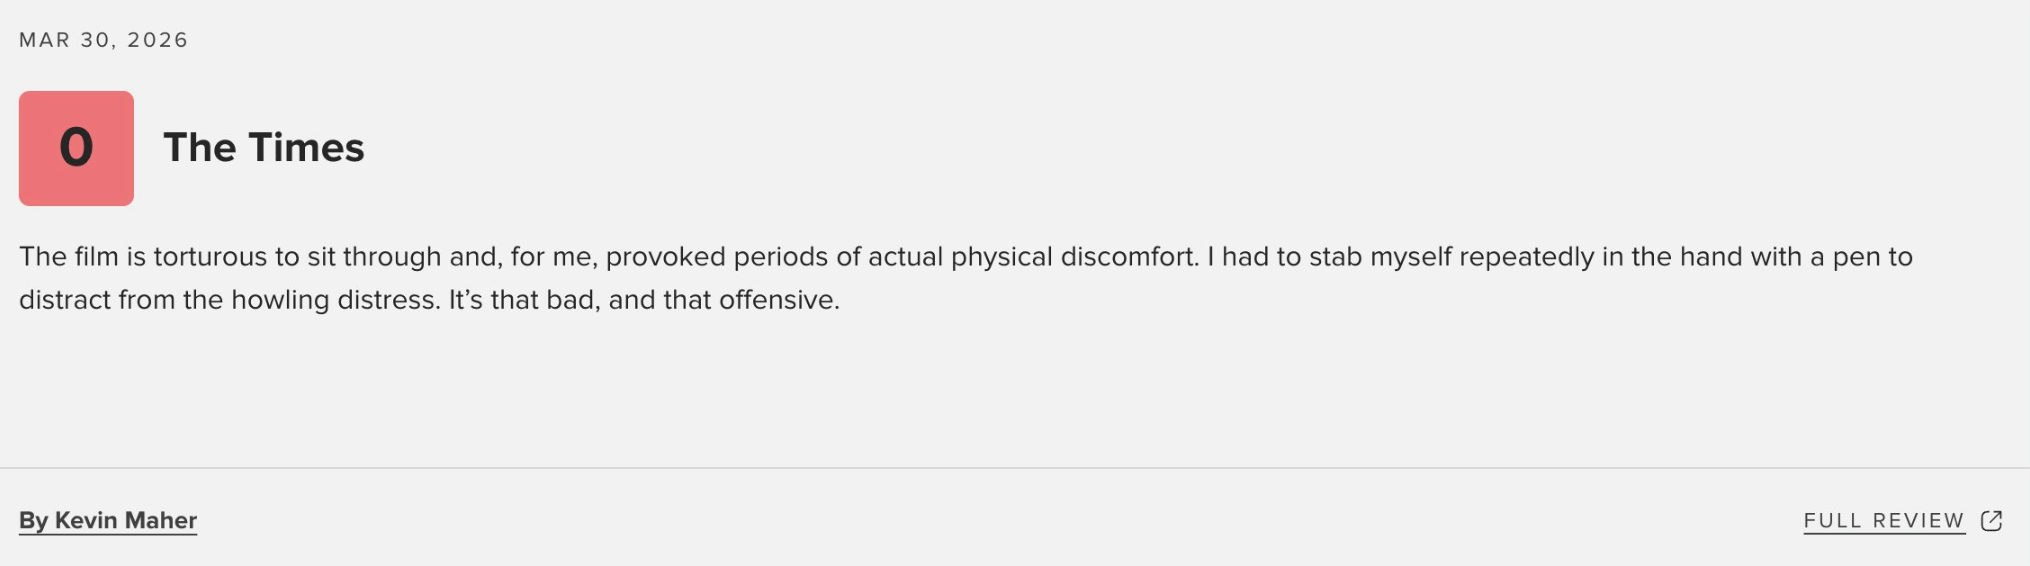Open the FULL REVIEW link
Image resolution: width=2030 pixels, height=566 pixels.
tap(1884, 521)
